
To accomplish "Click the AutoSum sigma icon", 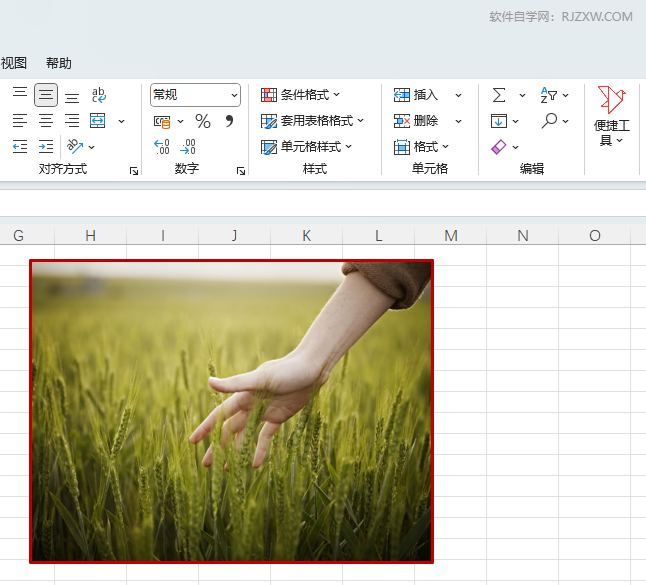I will pos(499,95).
